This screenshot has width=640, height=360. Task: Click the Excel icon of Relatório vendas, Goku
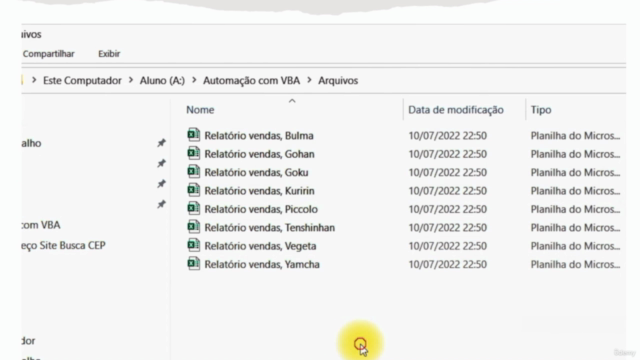pos(193,171)
